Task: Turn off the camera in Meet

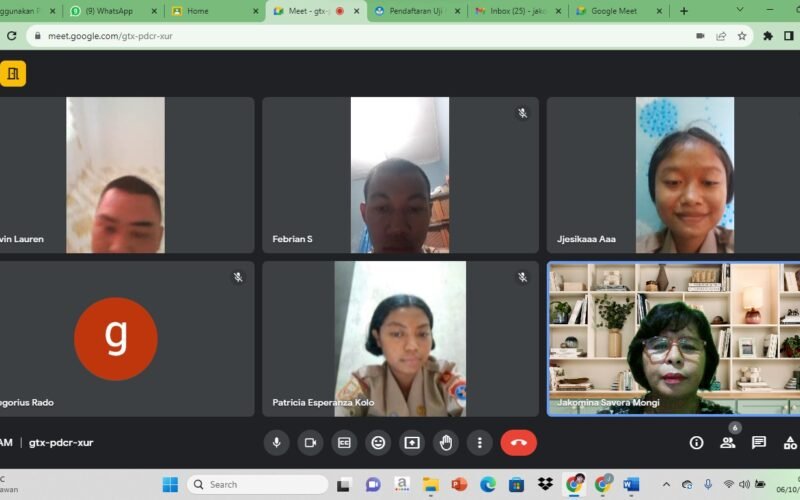Action: (x=310, y=442)
